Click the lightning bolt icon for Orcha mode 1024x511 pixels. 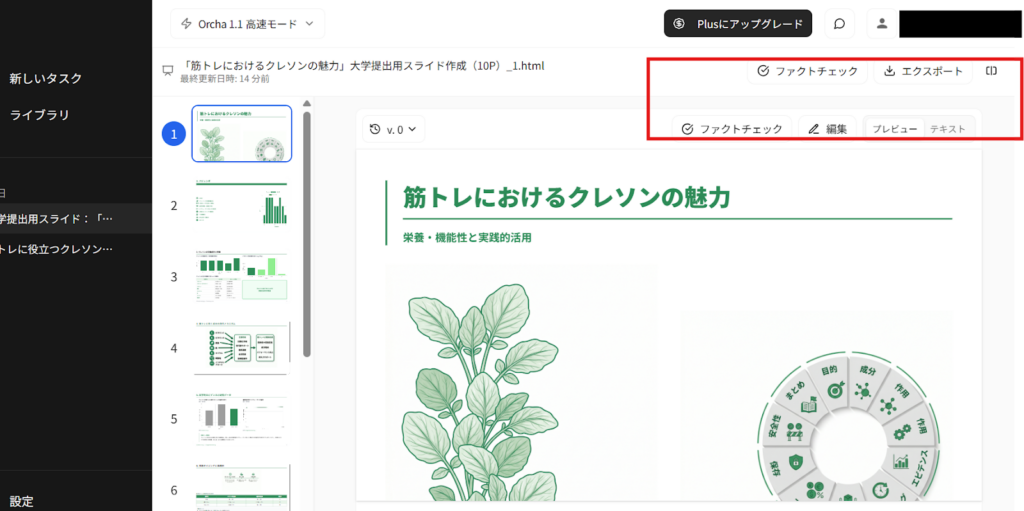pos(186,23)
